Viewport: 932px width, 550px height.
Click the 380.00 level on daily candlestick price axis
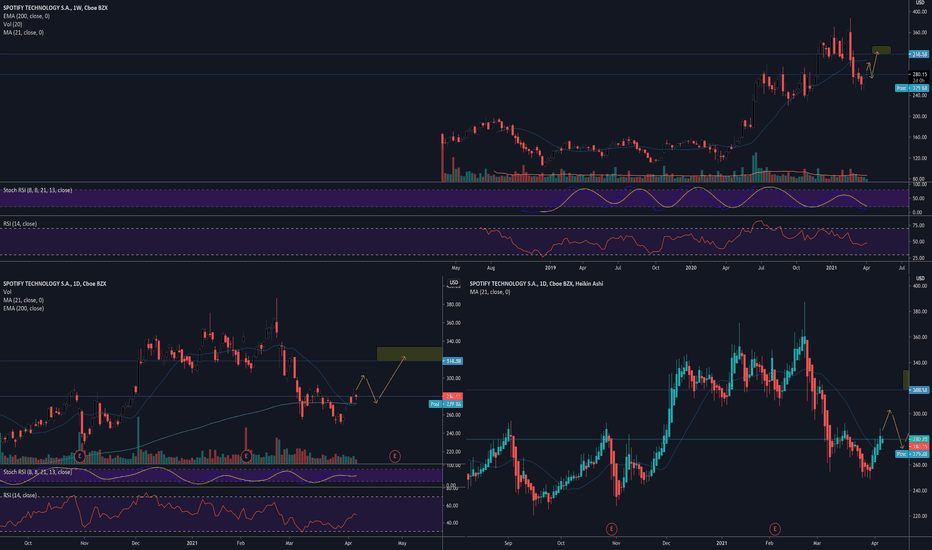[453, 304]
